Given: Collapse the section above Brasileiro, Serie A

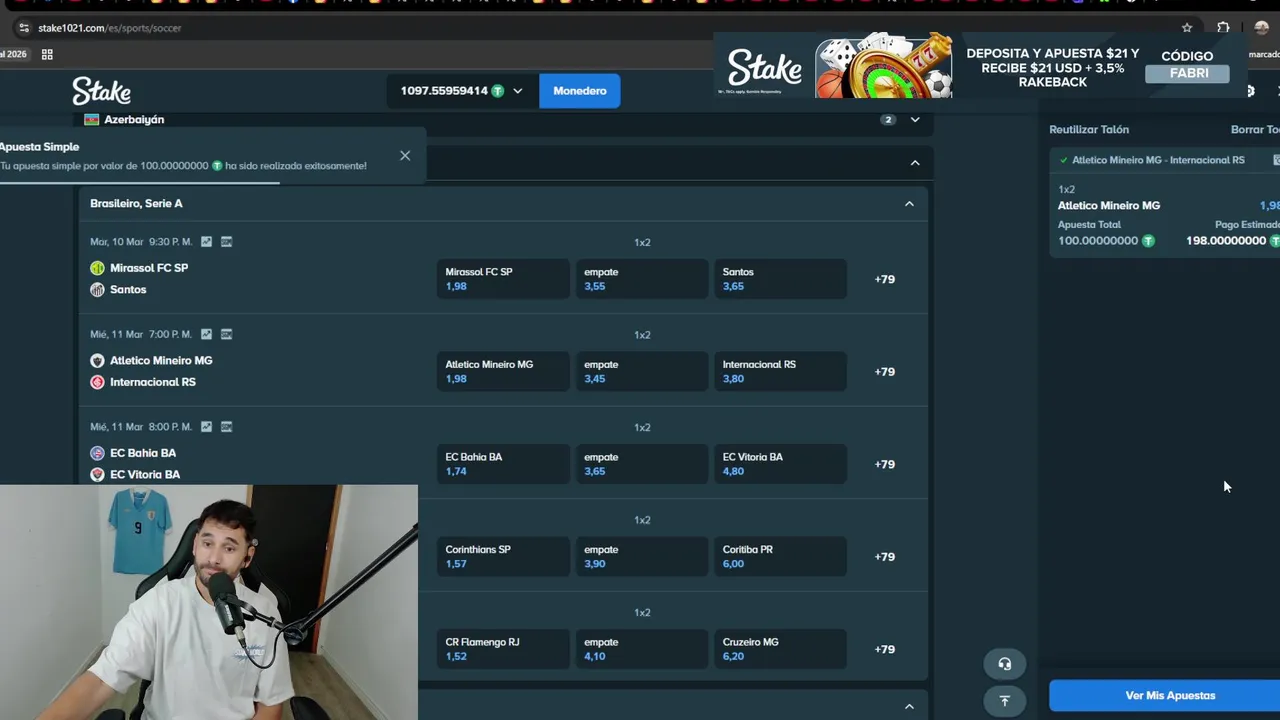Looking at the screenshot, I should [x=915, y=163].
